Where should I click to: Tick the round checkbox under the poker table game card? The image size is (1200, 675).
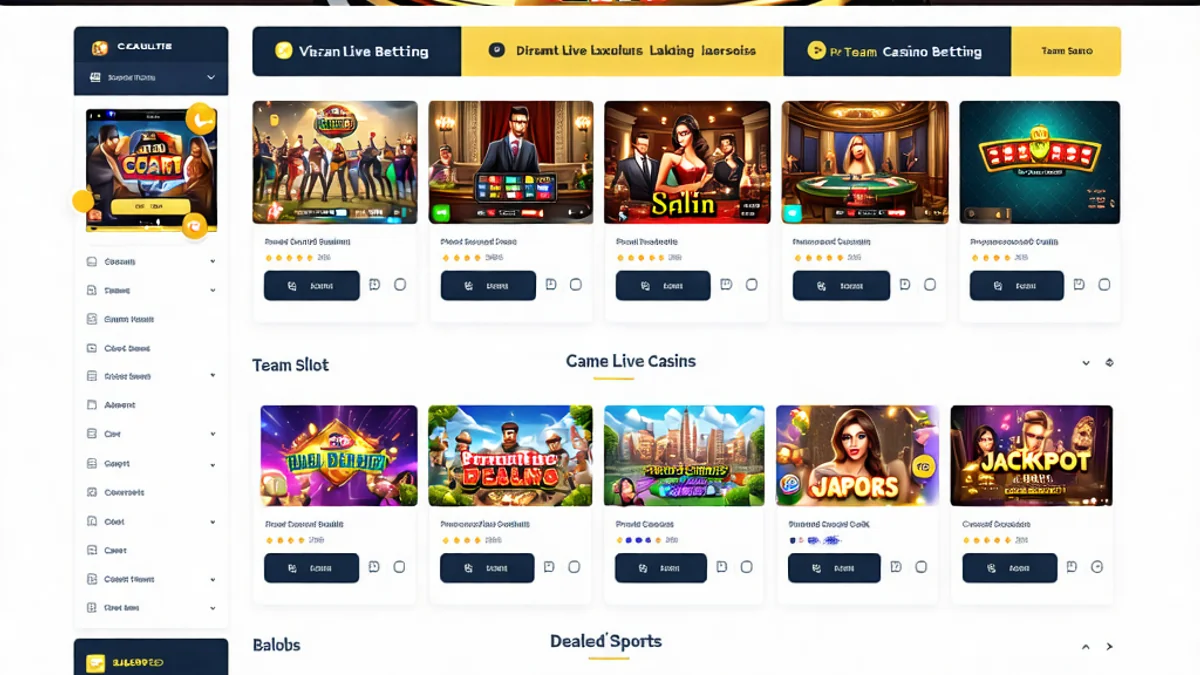(930, 285)
